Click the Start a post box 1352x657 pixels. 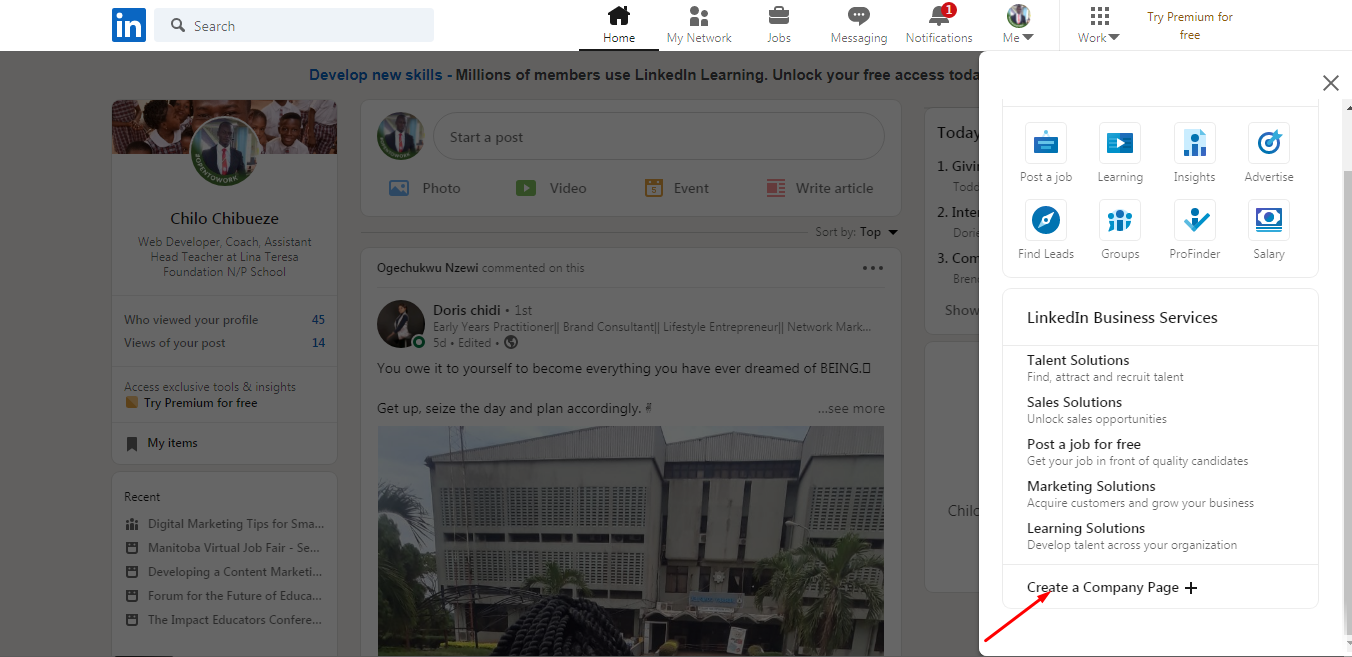pyautogui.click(x=659, y=137)
